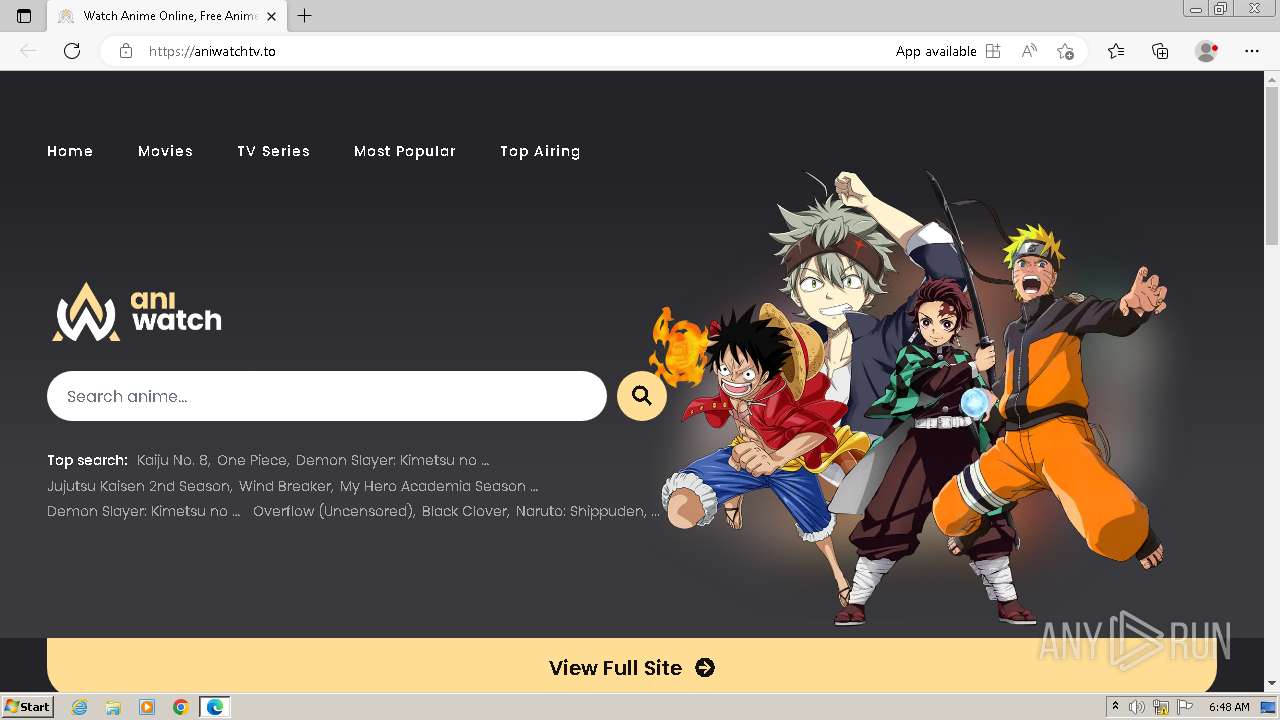This screenshot has width=1280, height=720.
Task: Select the Microsoft Edge taskbar icon
Action: pyautogui.click(x=215, y=707)
